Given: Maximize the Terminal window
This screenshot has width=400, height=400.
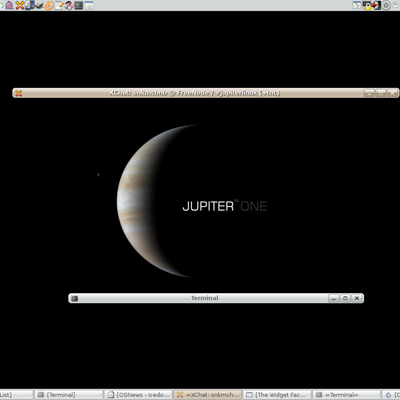Looking at the screenshot, I should click(x=345, y=298).
